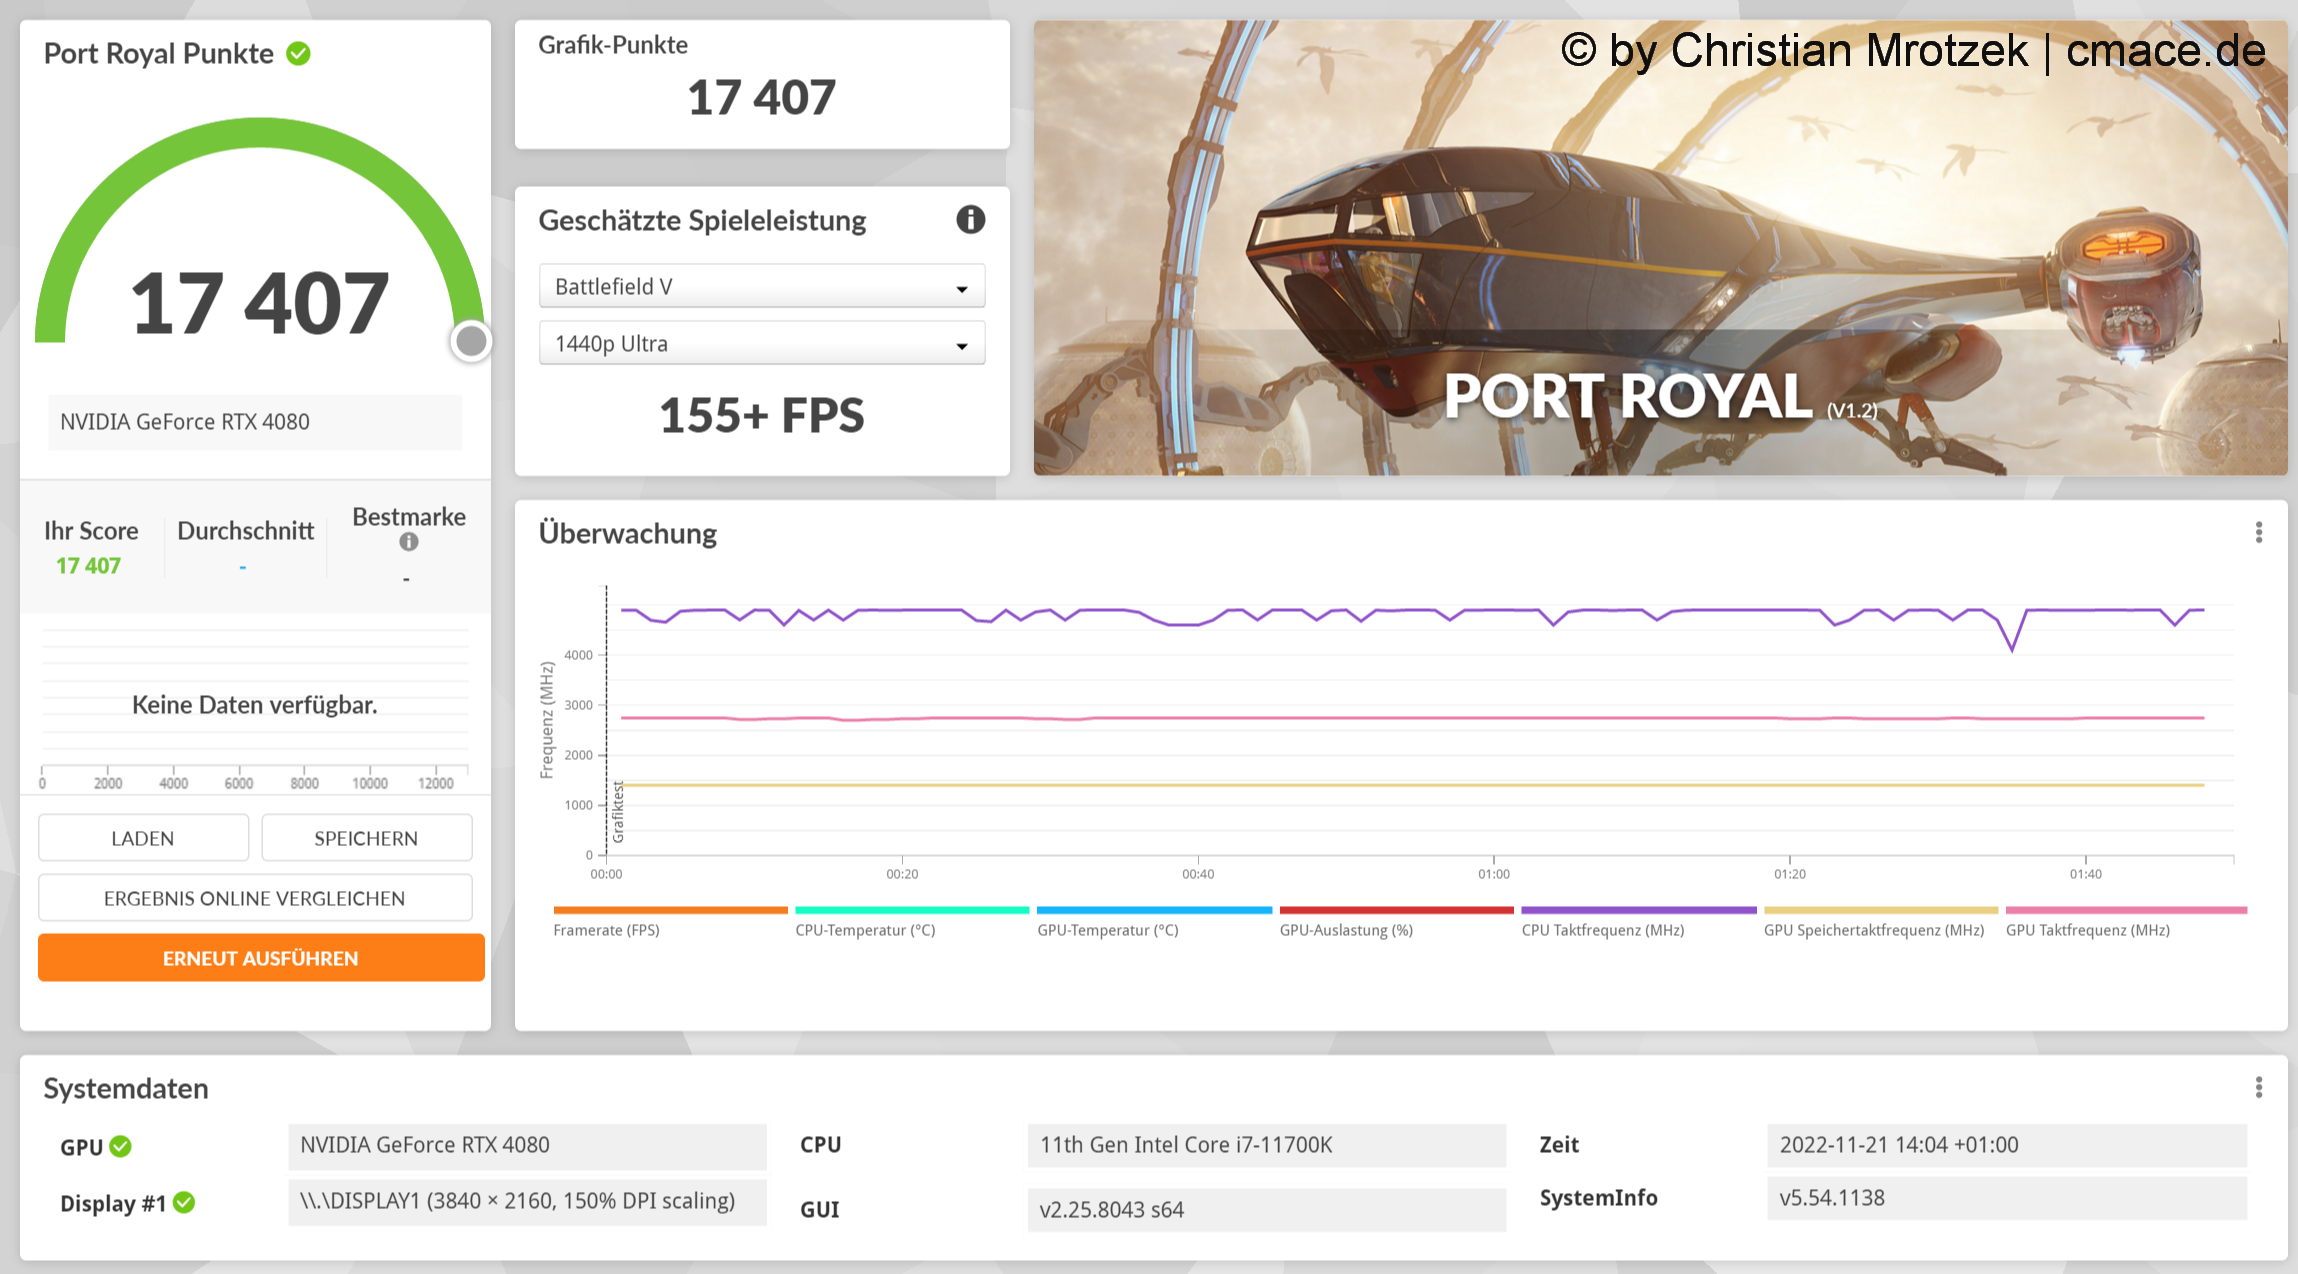Click the SPEICHERN button
Image resolution: width=2298 pixels, height=1274 pixels.
pos(366,838)
